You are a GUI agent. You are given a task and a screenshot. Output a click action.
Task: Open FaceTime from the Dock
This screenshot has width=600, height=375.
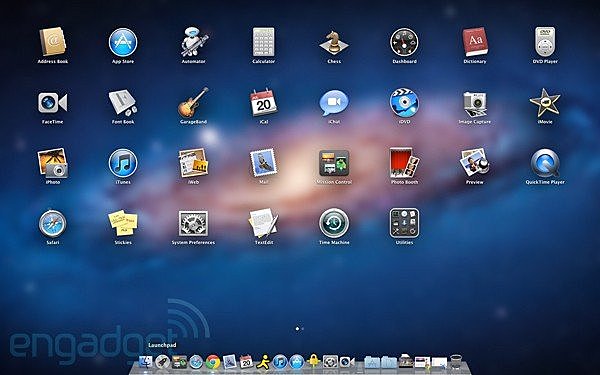pos(347,362)
